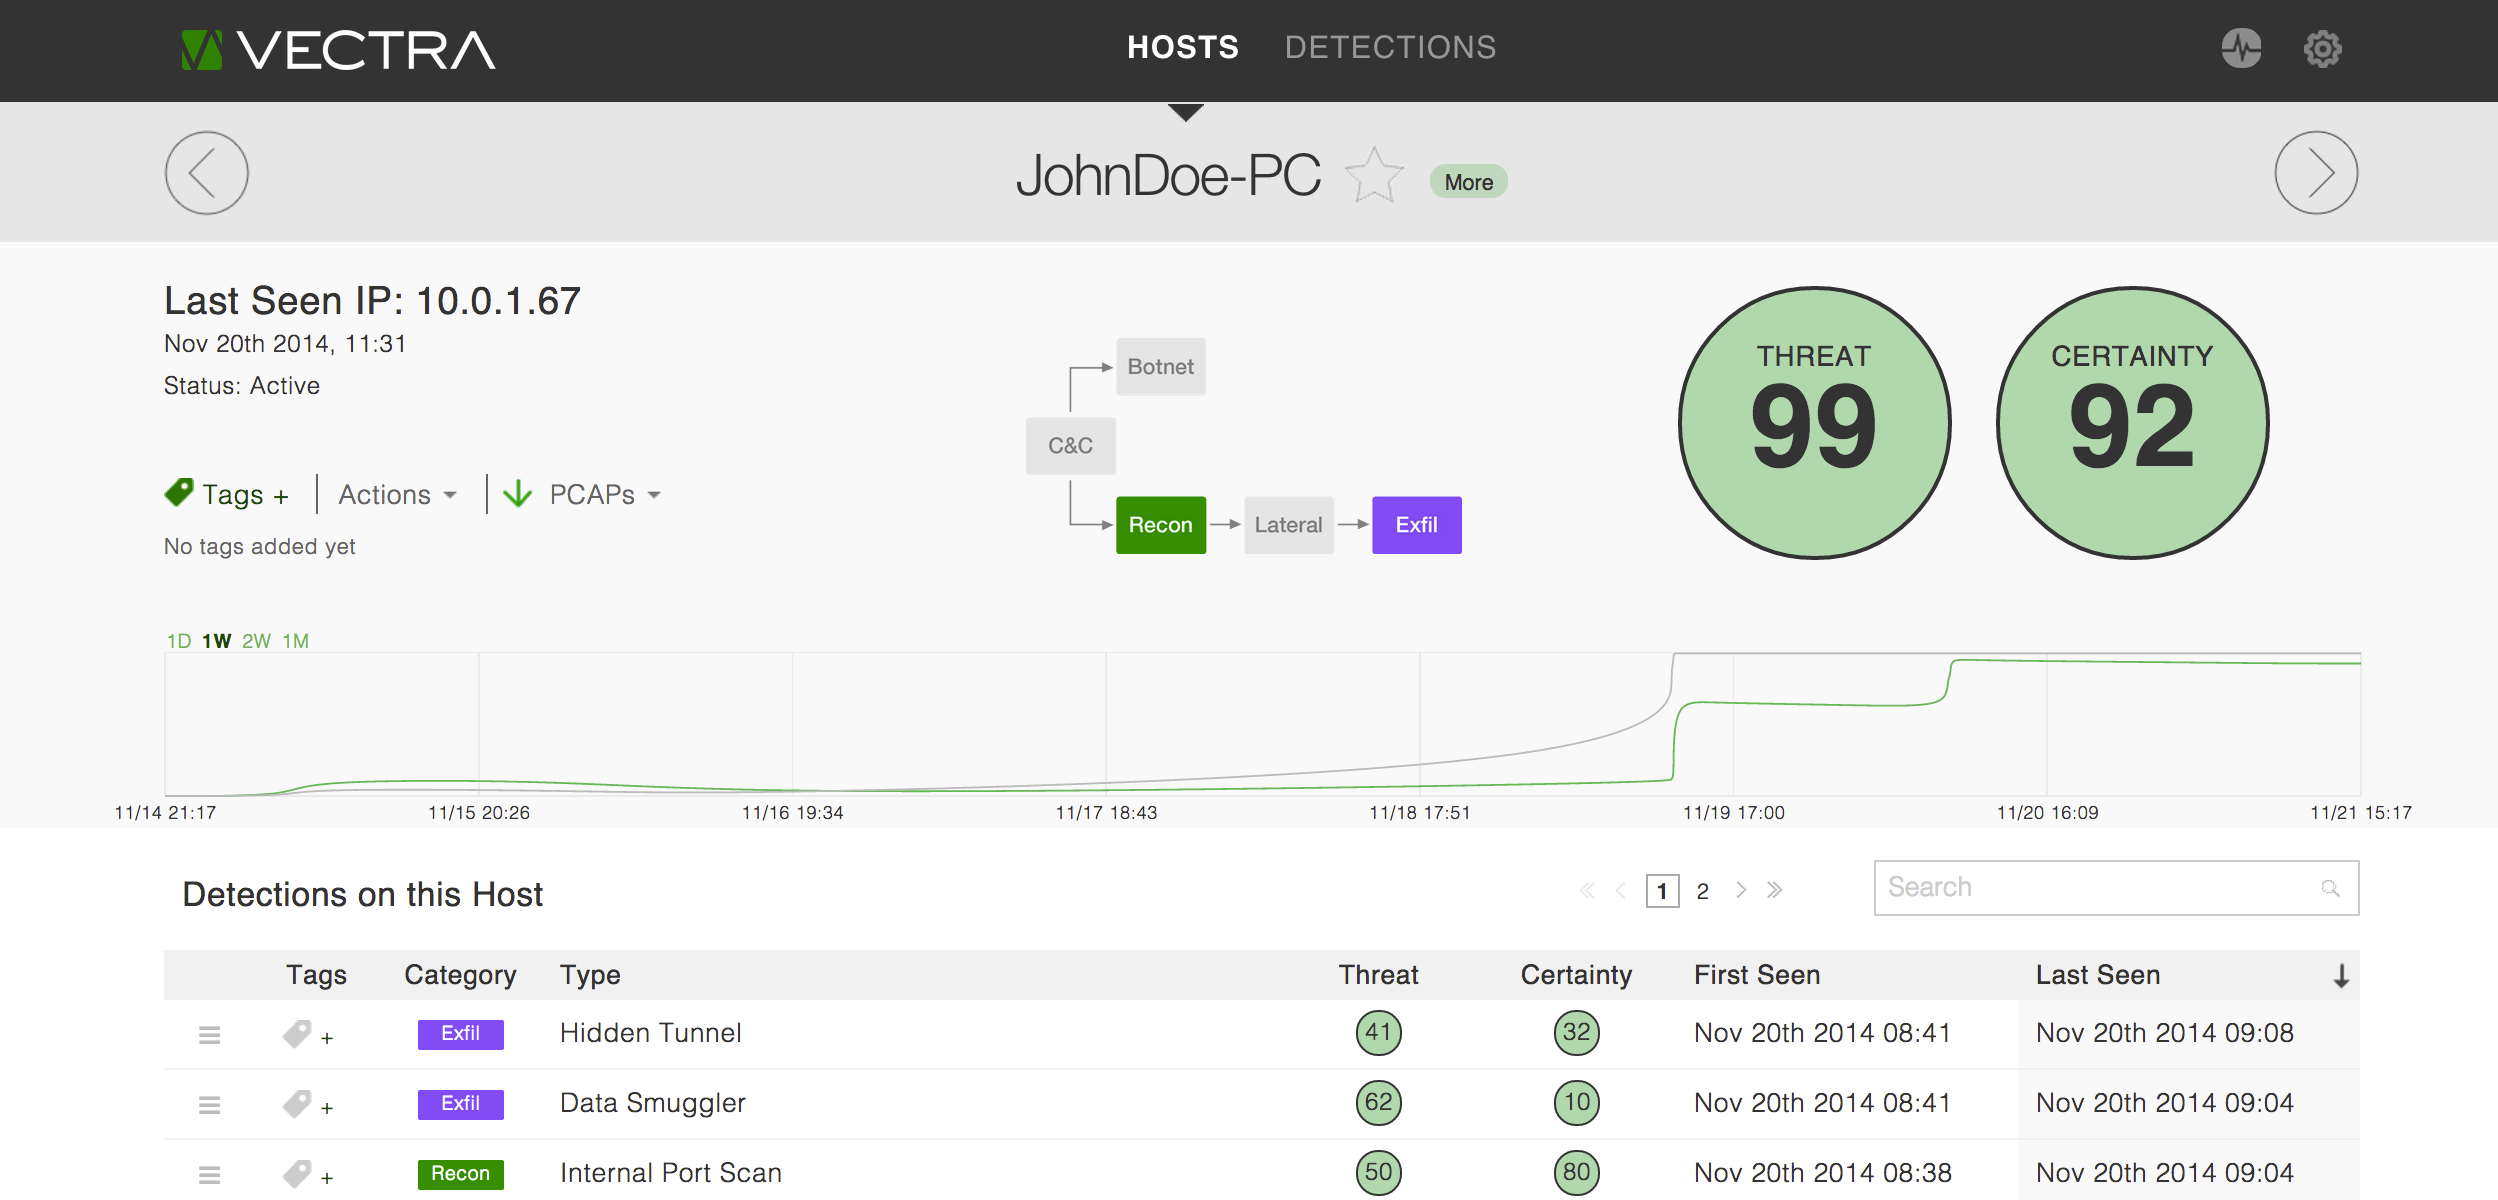Viewport: 2498px width, 1200px height.
Task: Select the 1M time range
Action: (x=295, y=641)
